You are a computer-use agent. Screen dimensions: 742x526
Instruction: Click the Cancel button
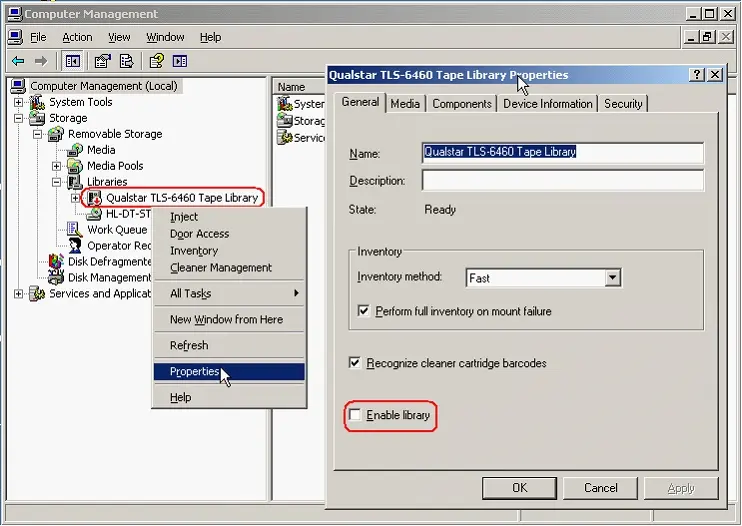click(600, 488)
